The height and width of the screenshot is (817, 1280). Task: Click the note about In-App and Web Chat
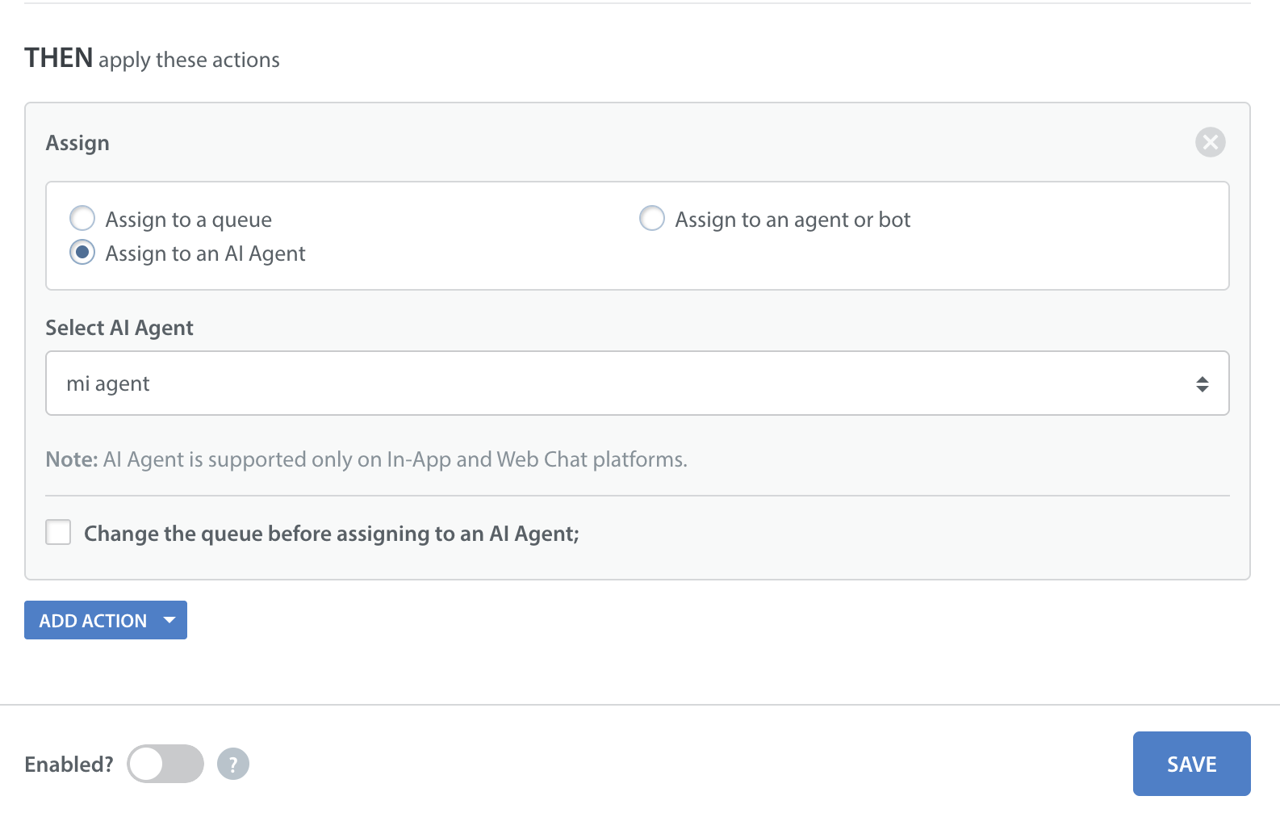366,460
